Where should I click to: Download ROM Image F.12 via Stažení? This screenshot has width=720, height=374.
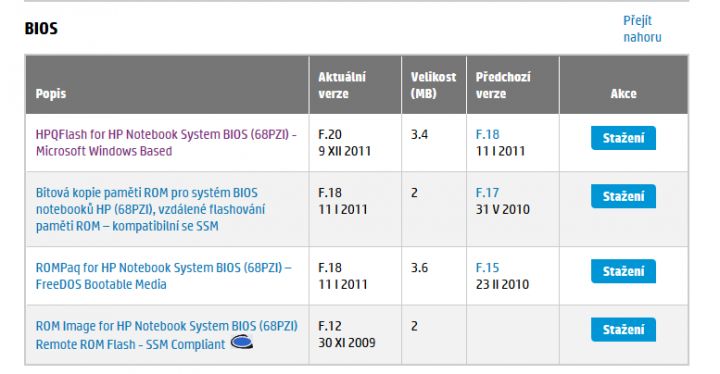[623, 329]
